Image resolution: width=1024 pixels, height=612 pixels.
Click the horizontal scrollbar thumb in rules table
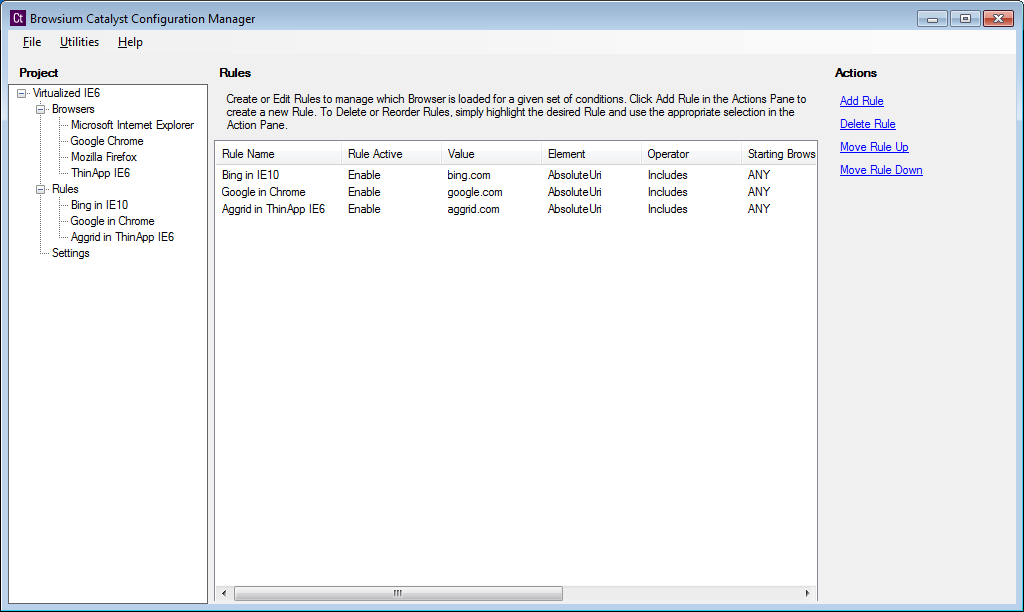pos(398,593)
